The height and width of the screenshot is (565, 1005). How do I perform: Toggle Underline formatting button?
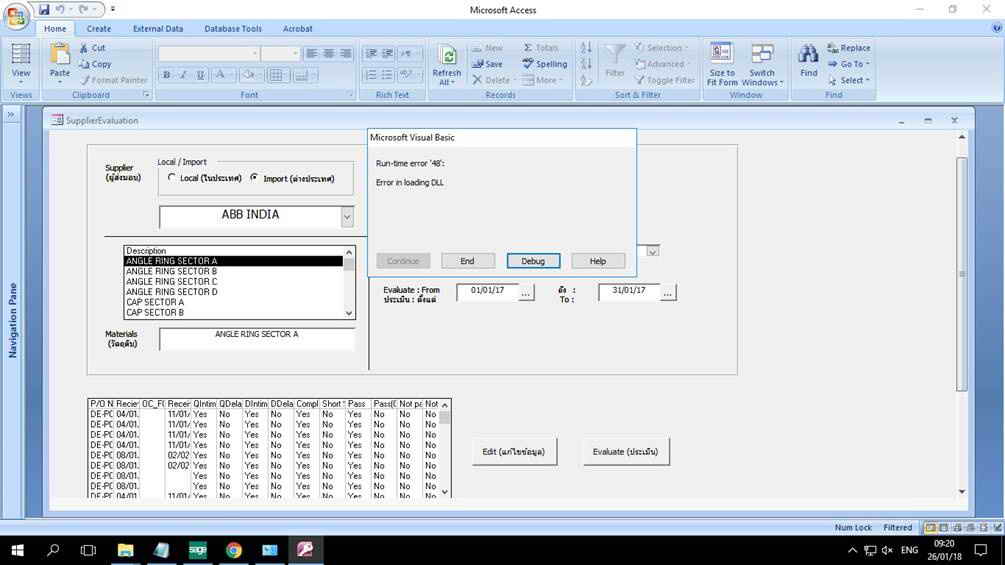point(200,75)
